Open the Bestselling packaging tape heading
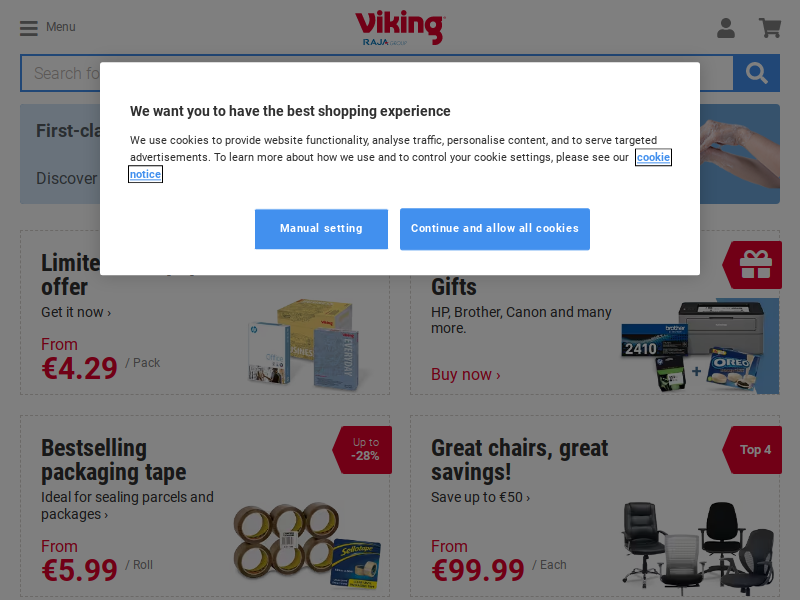Image resolution: width=800 pixels, height=600 pixels. (114, 460)
